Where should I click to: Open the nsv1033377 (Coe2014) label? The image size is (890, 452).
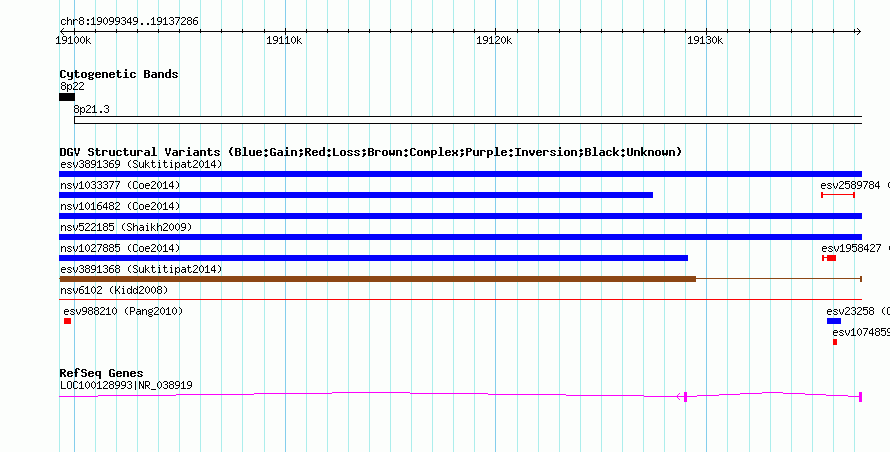click(120, 185)
